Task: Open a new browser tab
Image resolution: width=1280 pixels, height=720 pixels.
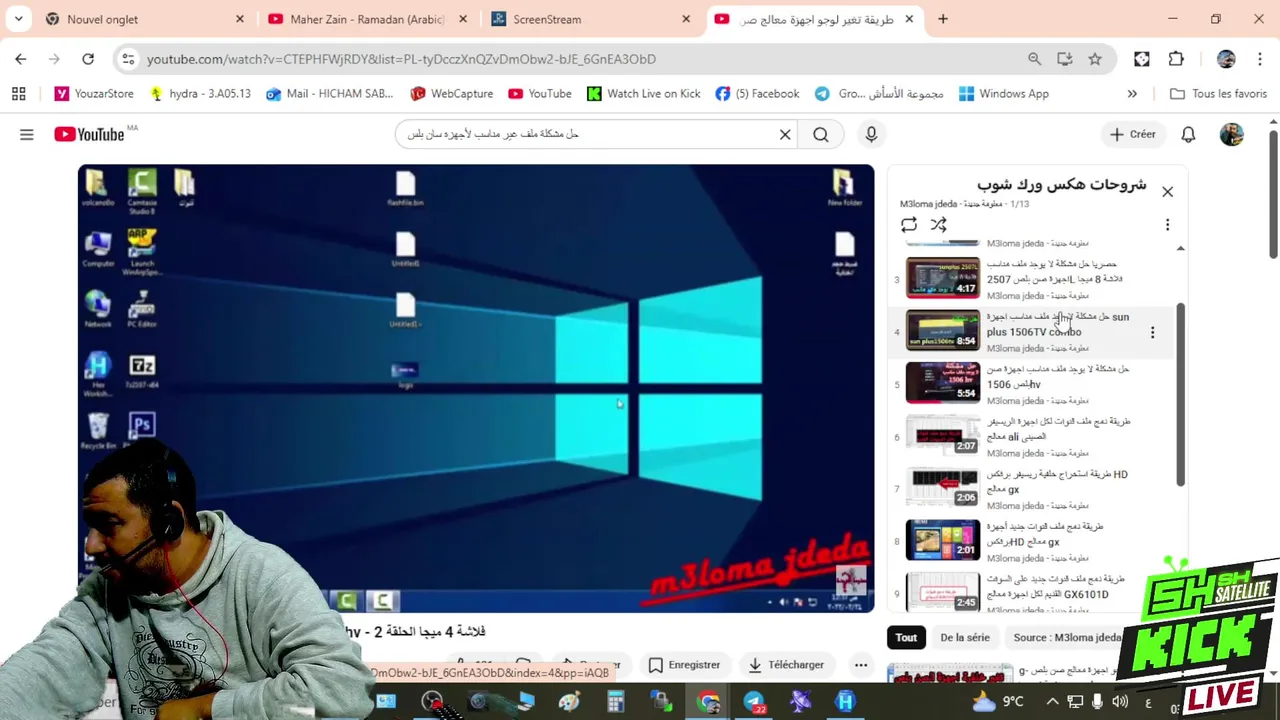Action: pos(943,19)
